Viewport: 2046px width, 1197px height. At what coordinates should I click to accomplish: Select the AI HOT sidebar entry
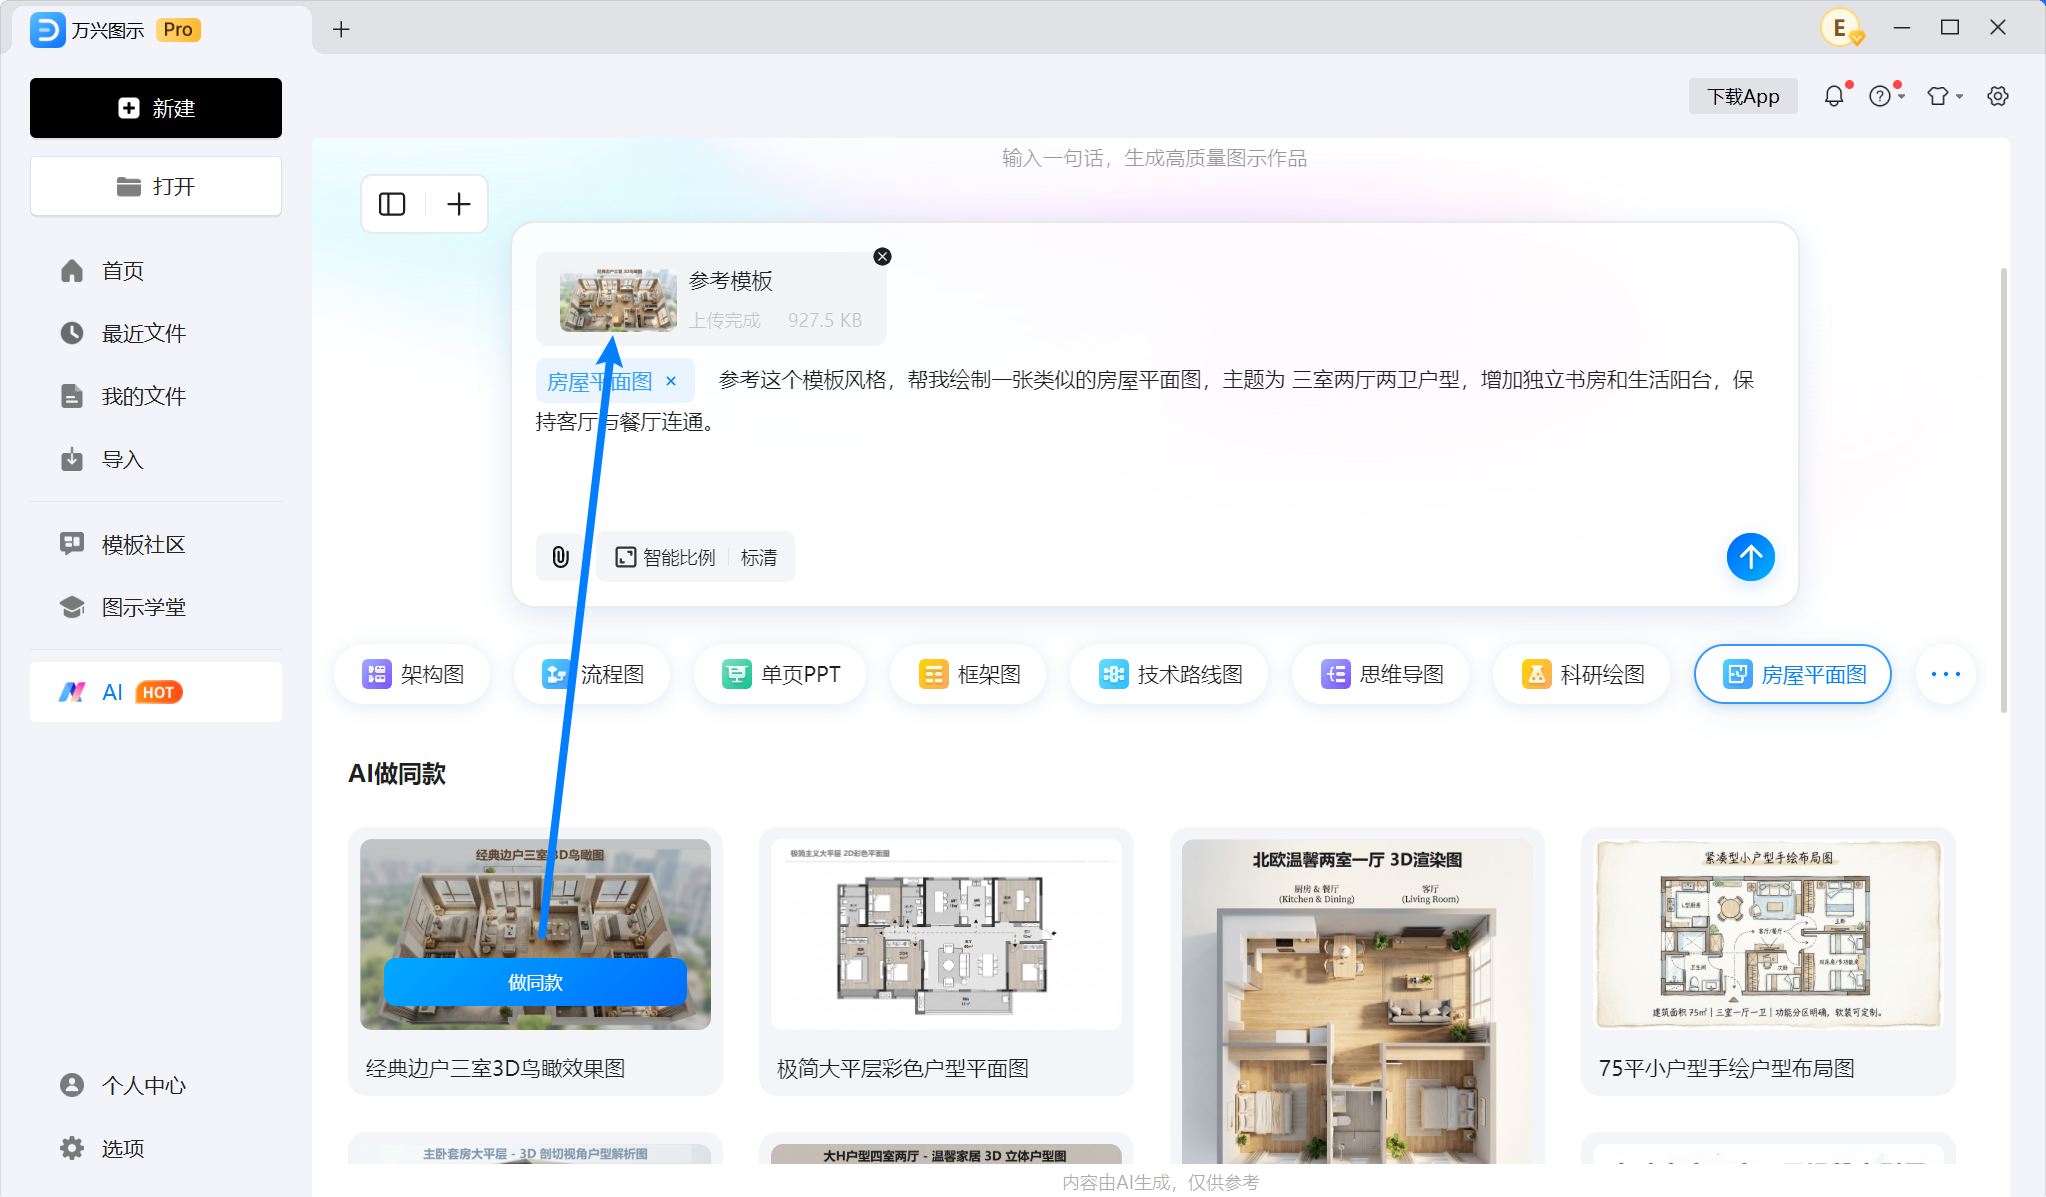(x=156, y=692)
